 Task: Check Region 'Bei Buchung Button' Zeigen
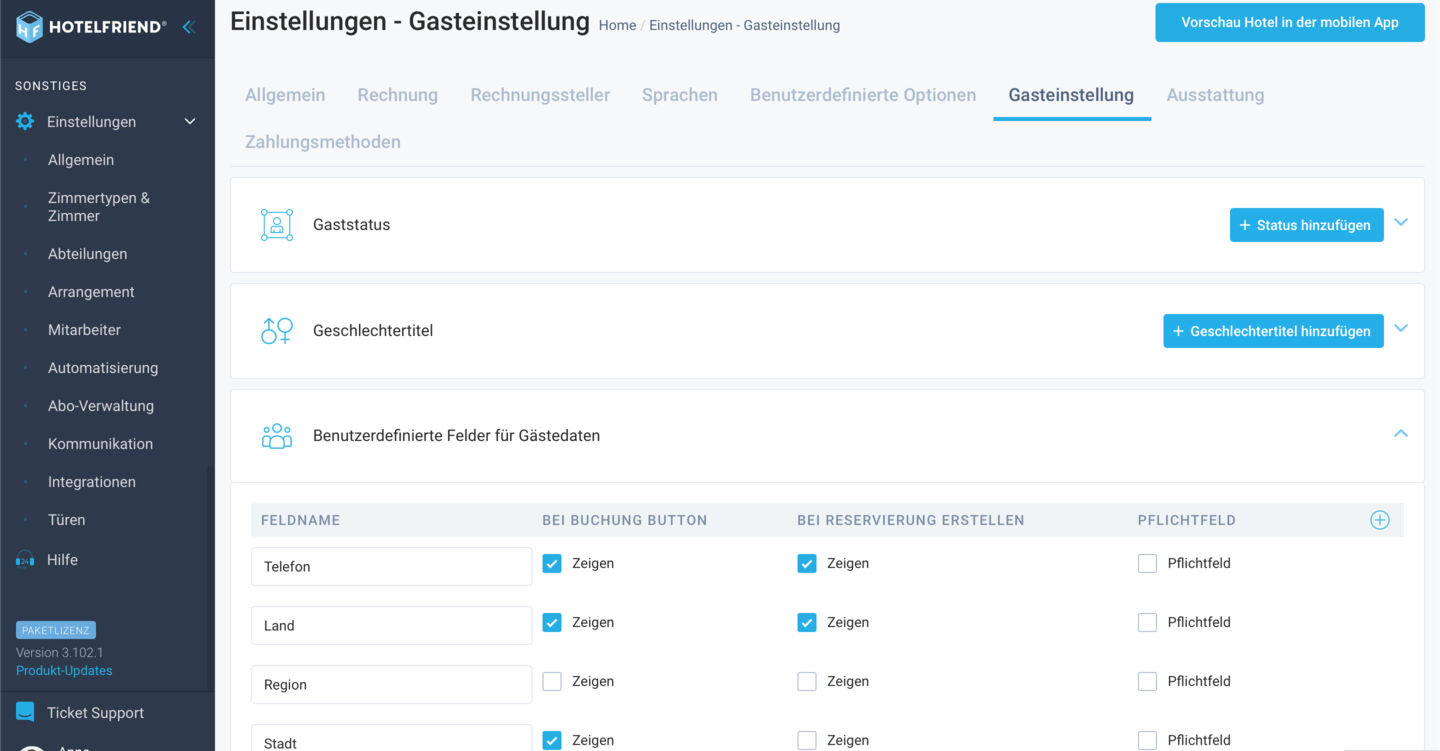tap(552, 681)
